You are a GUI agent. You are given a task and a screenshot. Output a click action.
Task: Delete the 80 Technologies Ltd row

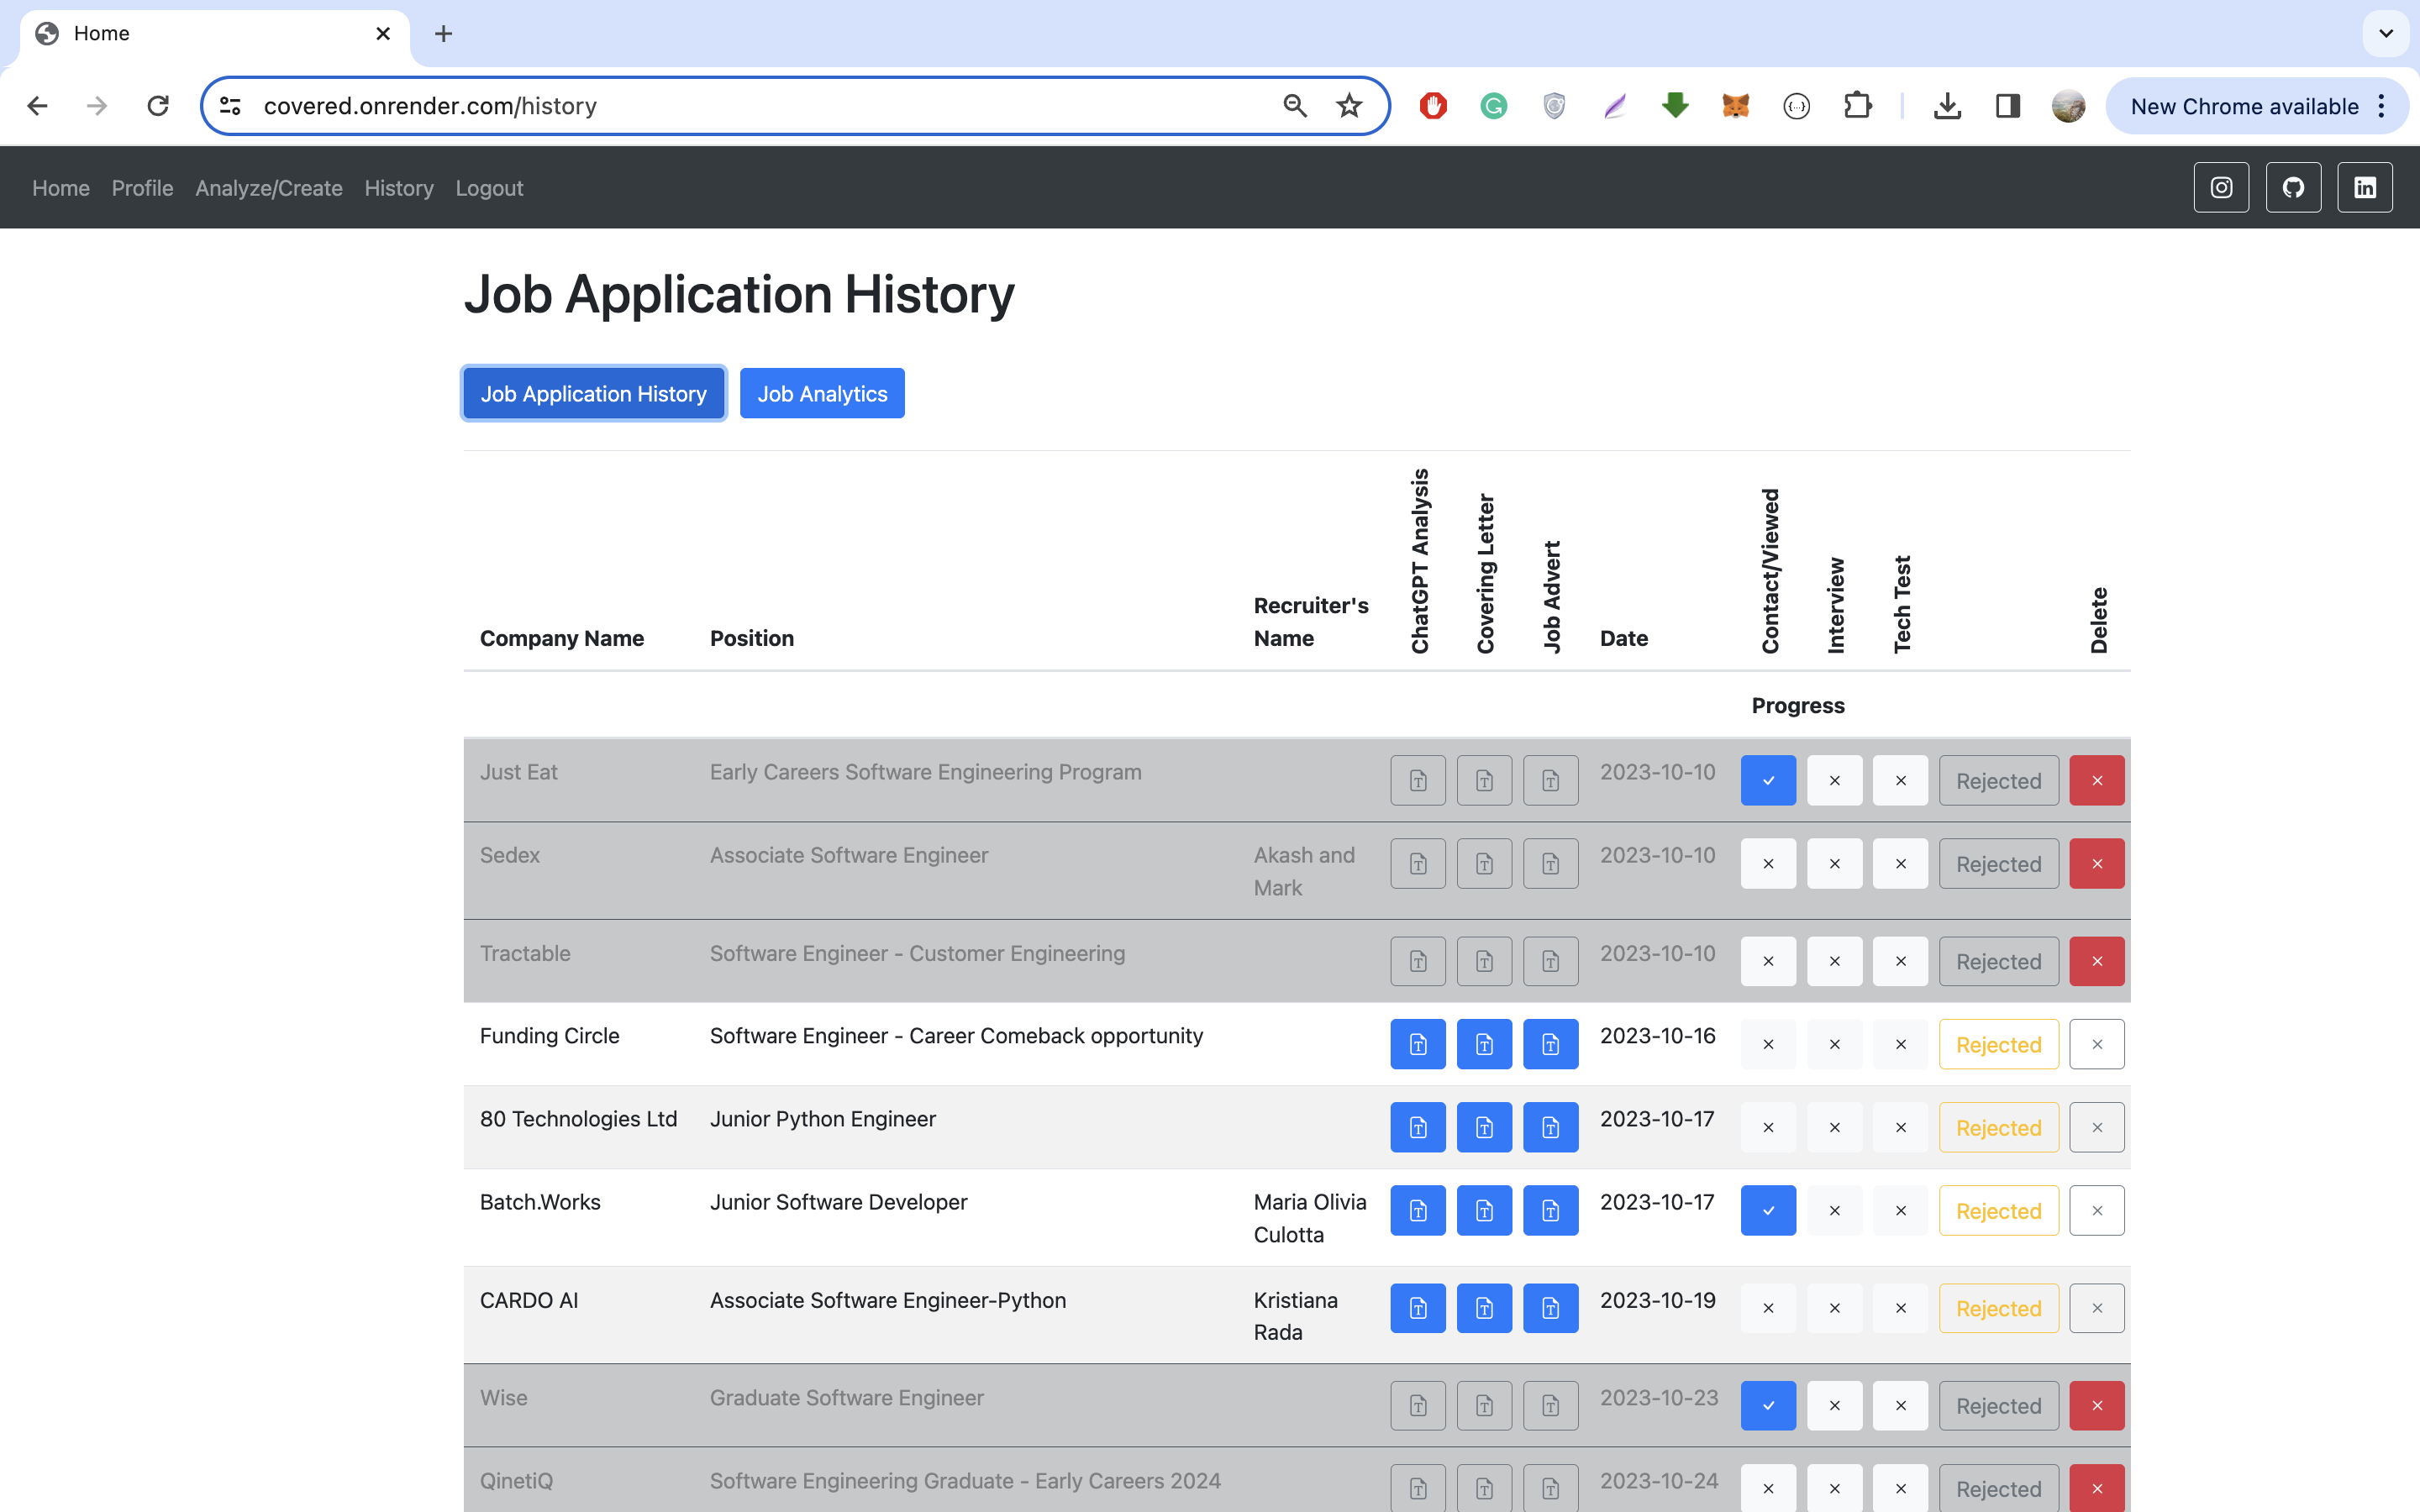tap(2096, 1128)
